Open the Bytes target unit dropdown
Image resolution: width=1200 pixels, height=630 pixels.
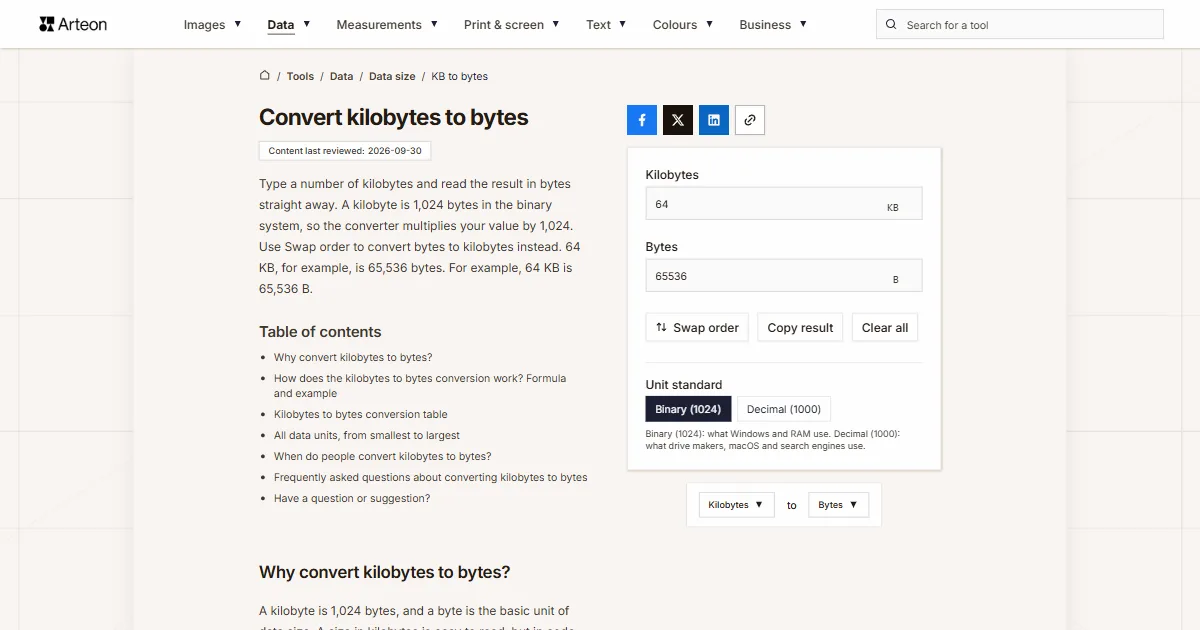coord(838,505)
